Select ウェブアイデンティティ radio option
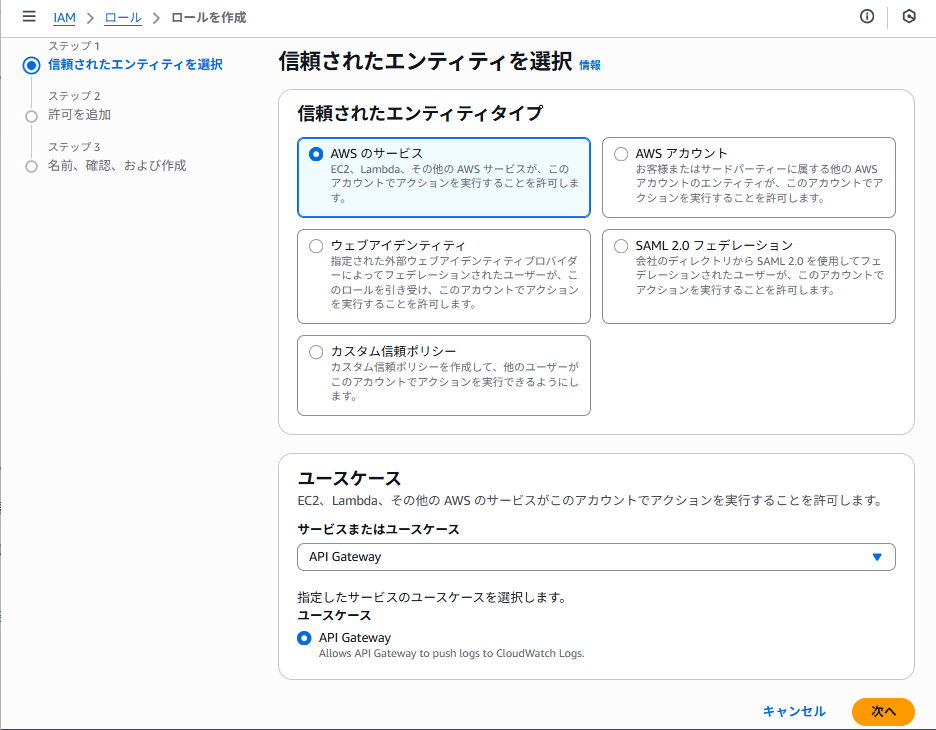The height and width of the screenshot is (730, 936). [316, 246]
